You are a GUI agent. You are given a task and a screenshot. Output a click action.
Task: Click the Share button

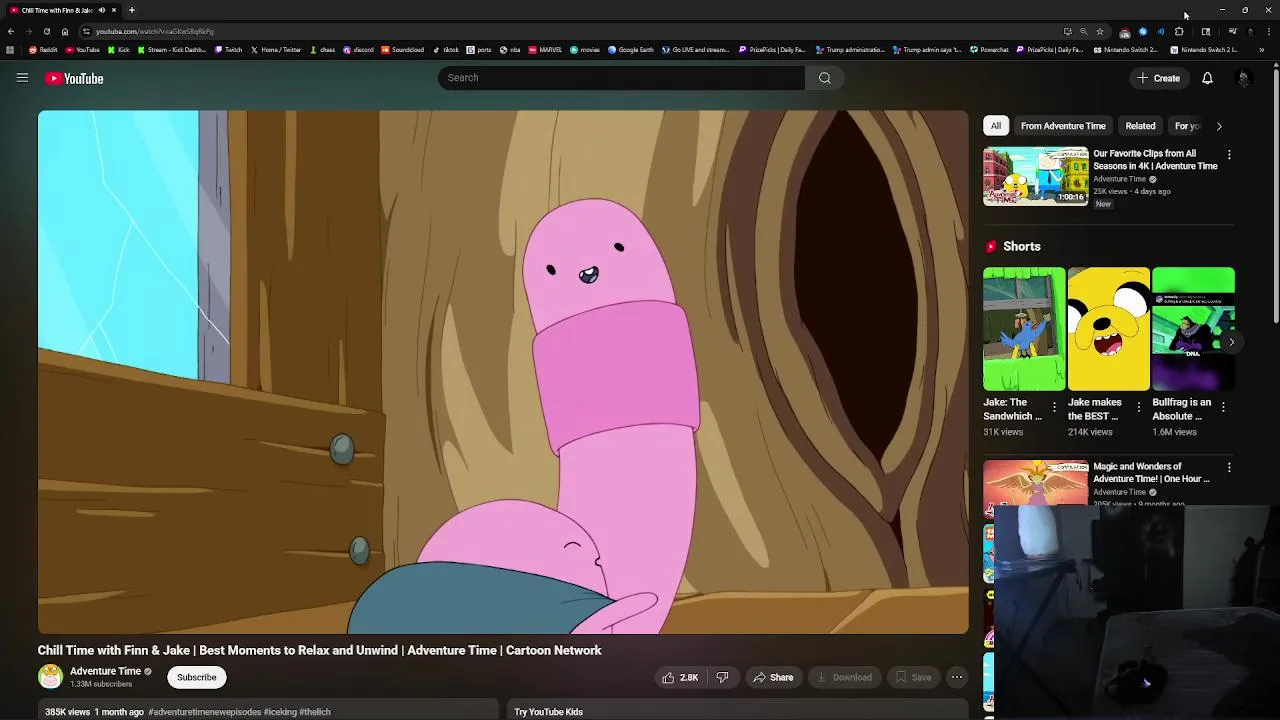point(773,677)
